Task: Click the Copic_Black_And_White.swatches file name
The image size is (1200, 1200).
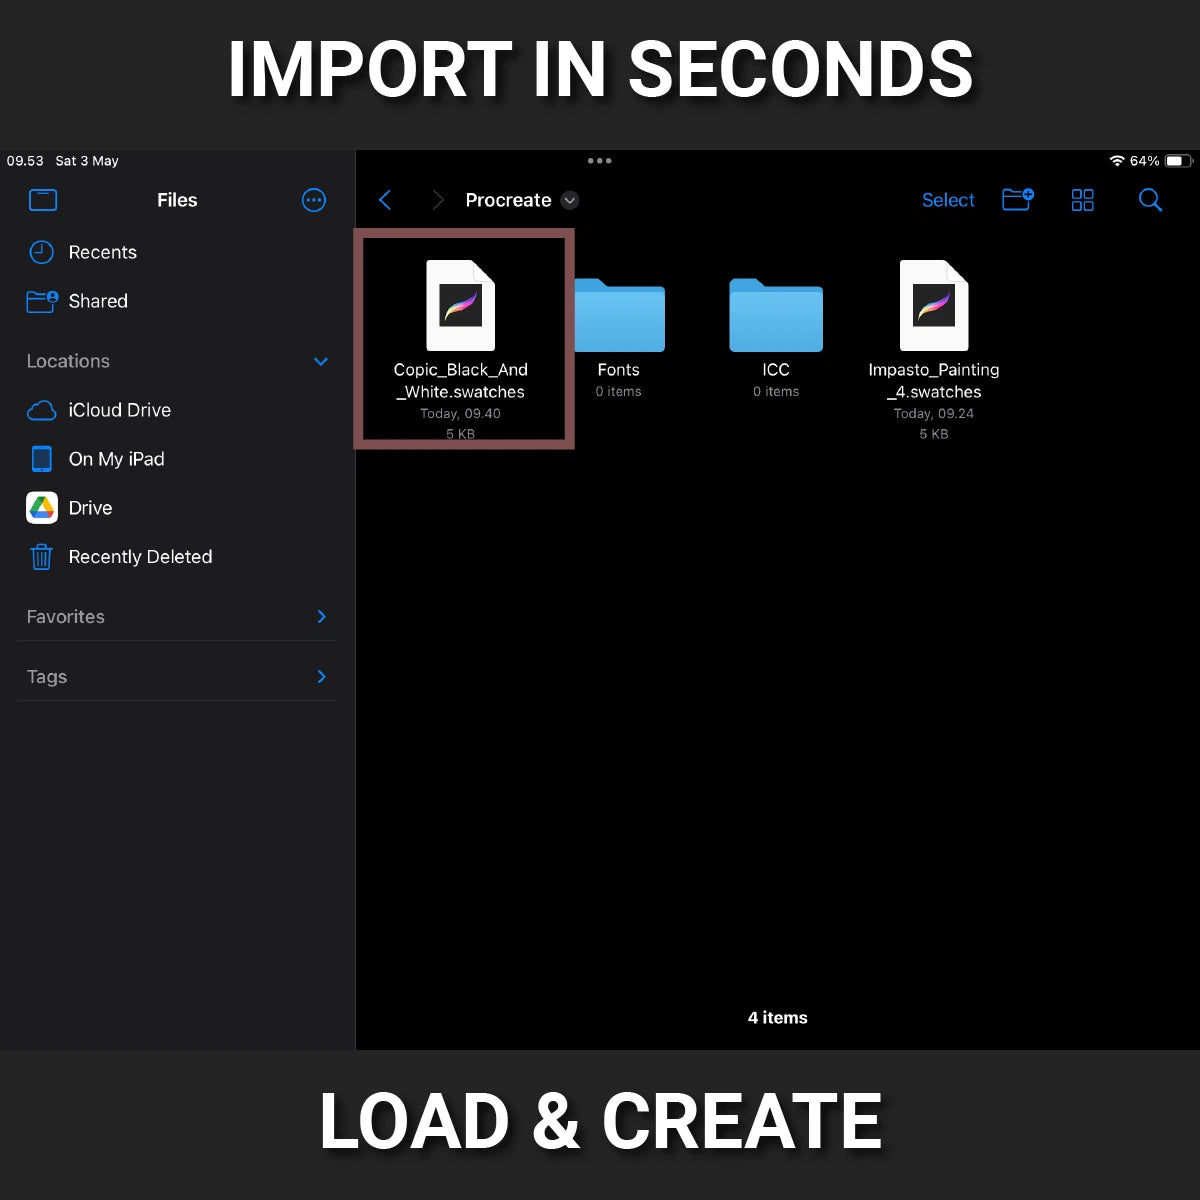Action: click(461, 381)
